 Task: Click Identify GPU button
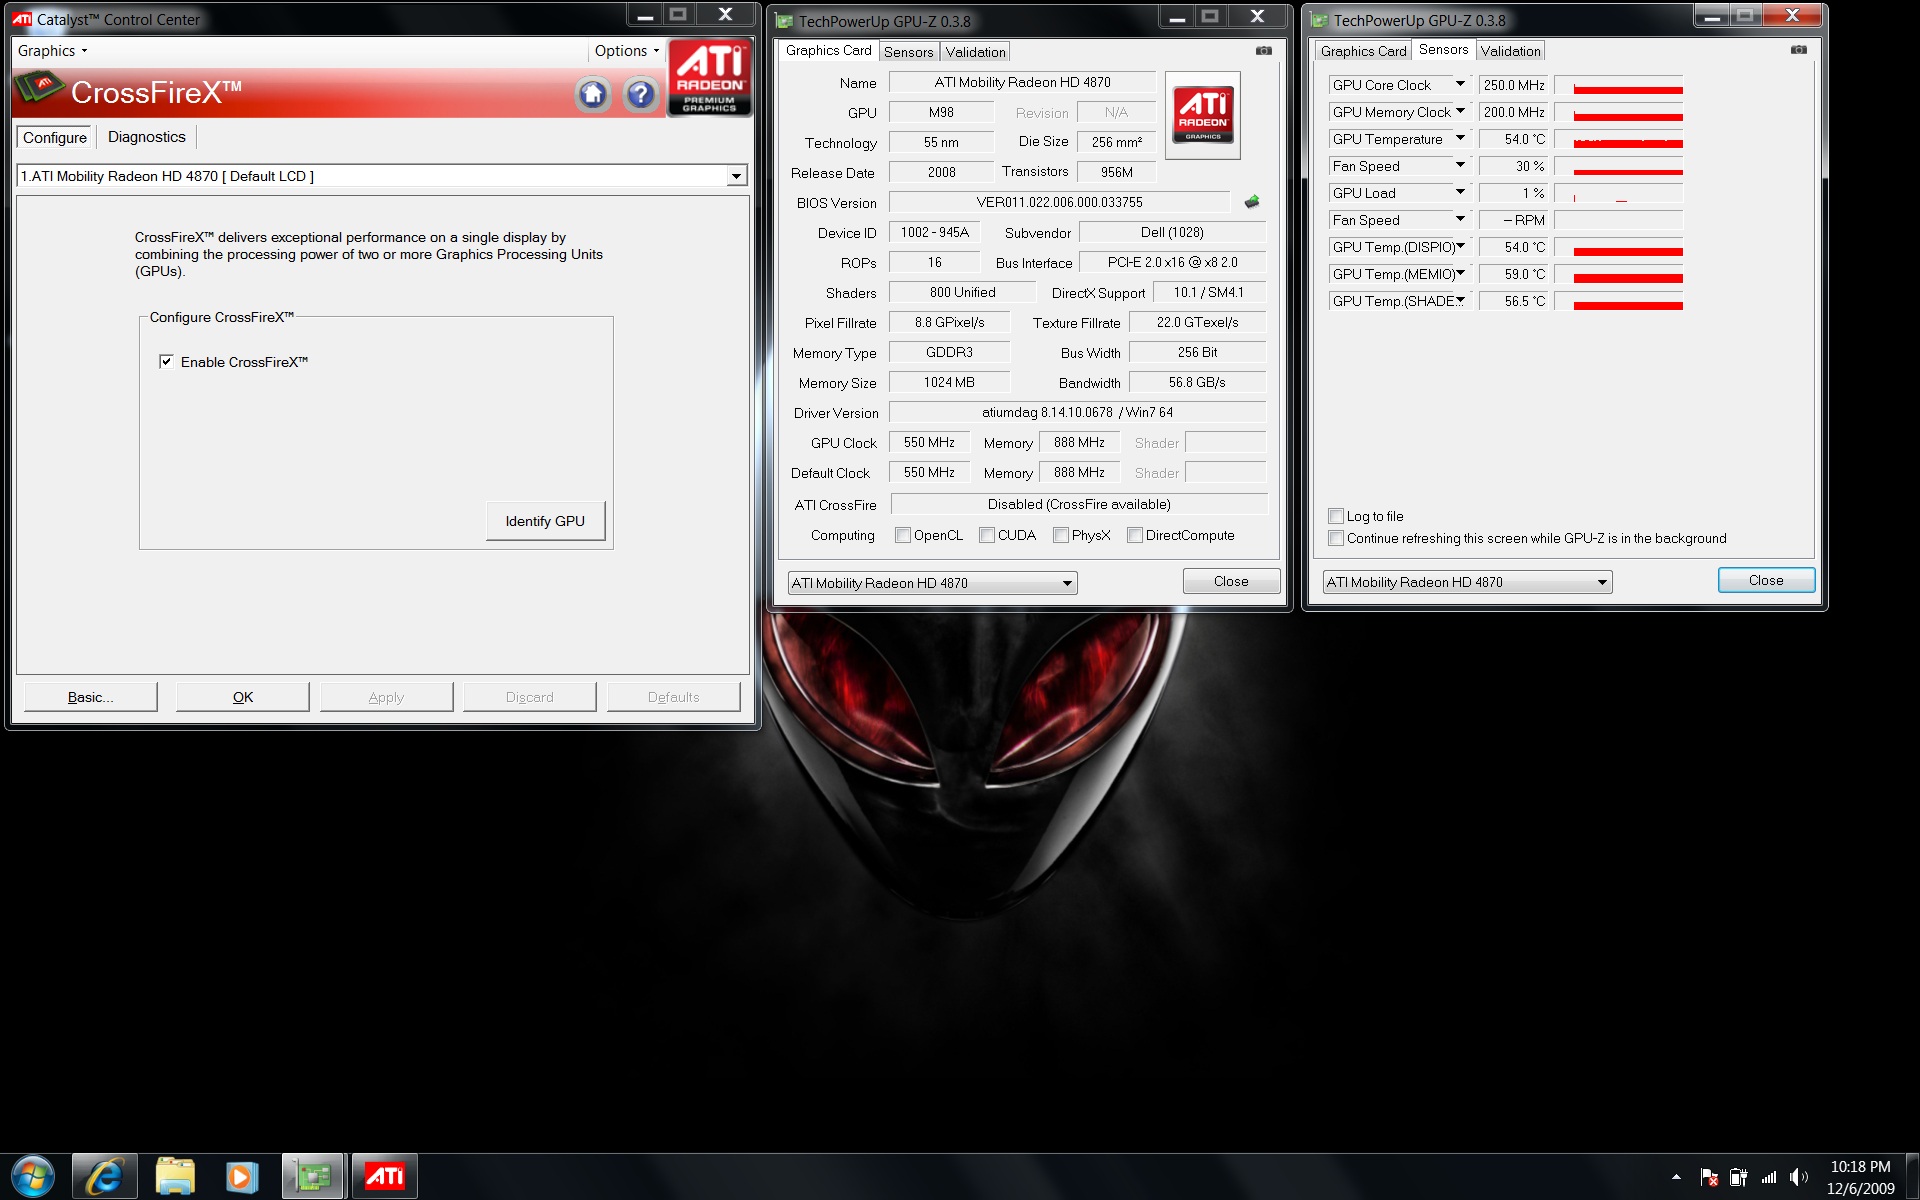click(545, 521)
